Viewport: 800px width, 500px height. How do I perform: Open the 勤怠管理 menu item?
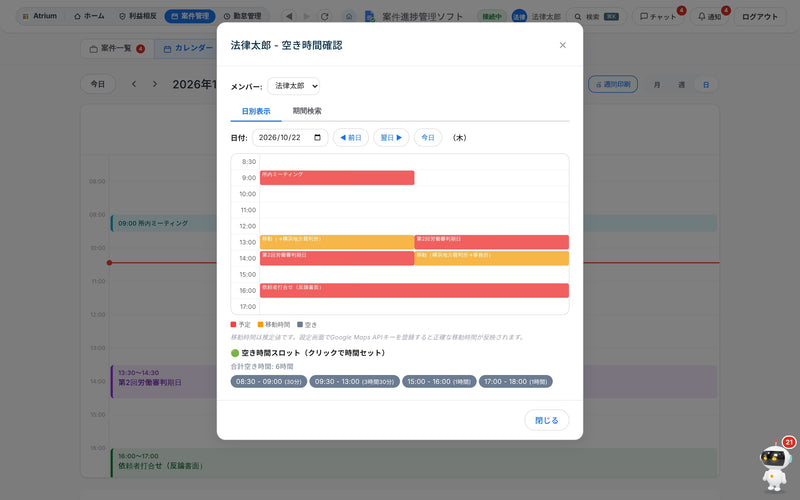coord(243,16)
